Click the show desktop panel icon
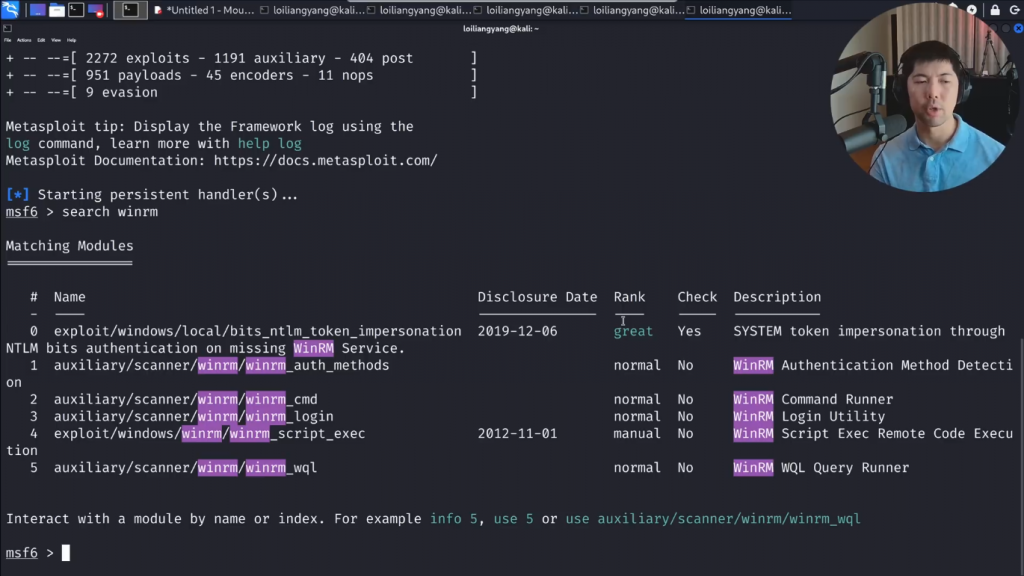The image size is (1024, 576). coord(37,10)
